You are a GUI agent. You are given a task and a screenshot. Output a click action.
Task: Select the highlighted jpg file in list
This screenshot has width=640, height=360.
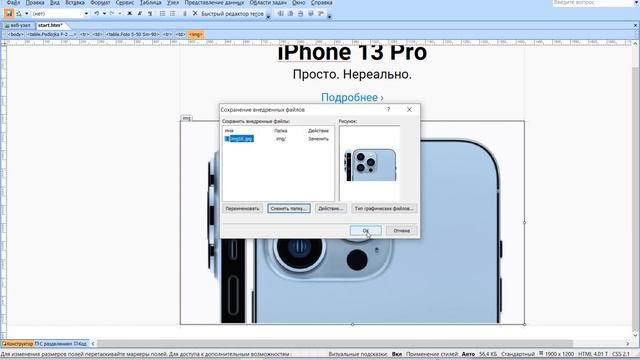tap(239, 139)
